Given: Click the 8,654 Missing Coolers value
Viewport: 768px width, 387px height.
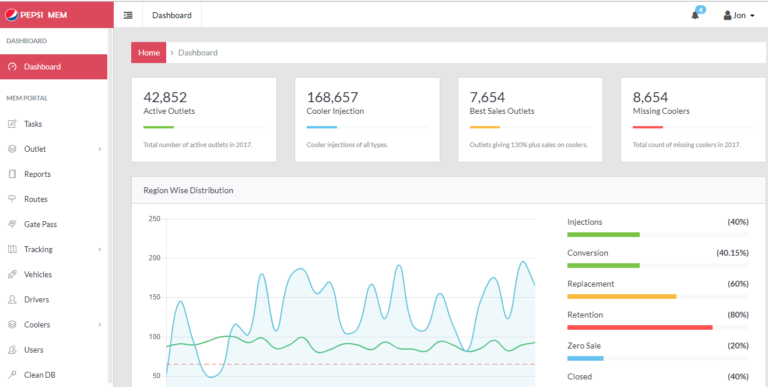Looking at the screenshot, I should 650,97.
